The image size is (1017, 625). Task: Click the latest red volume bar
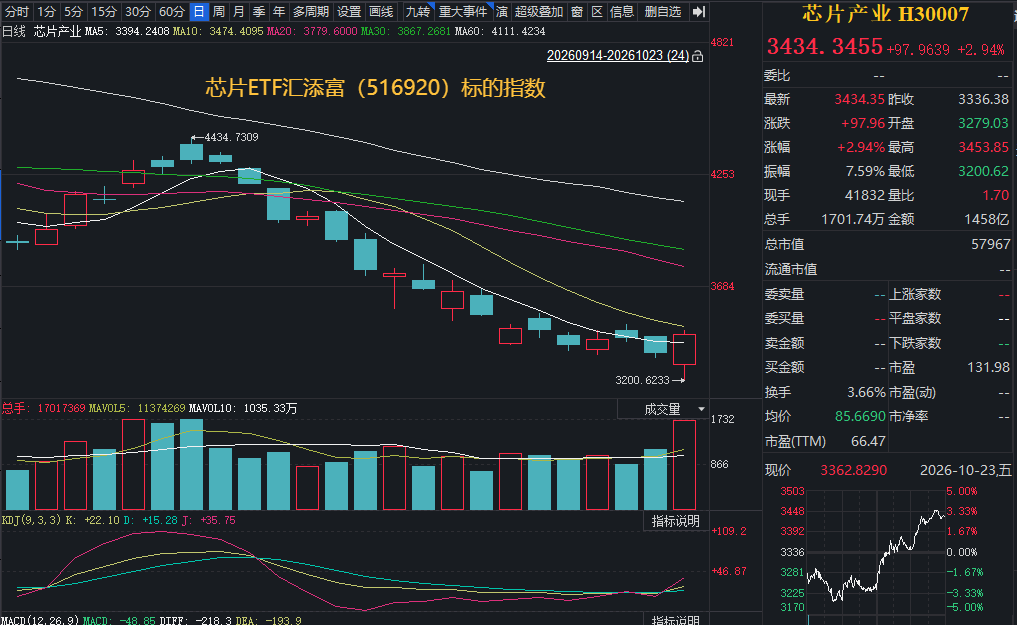684,465
